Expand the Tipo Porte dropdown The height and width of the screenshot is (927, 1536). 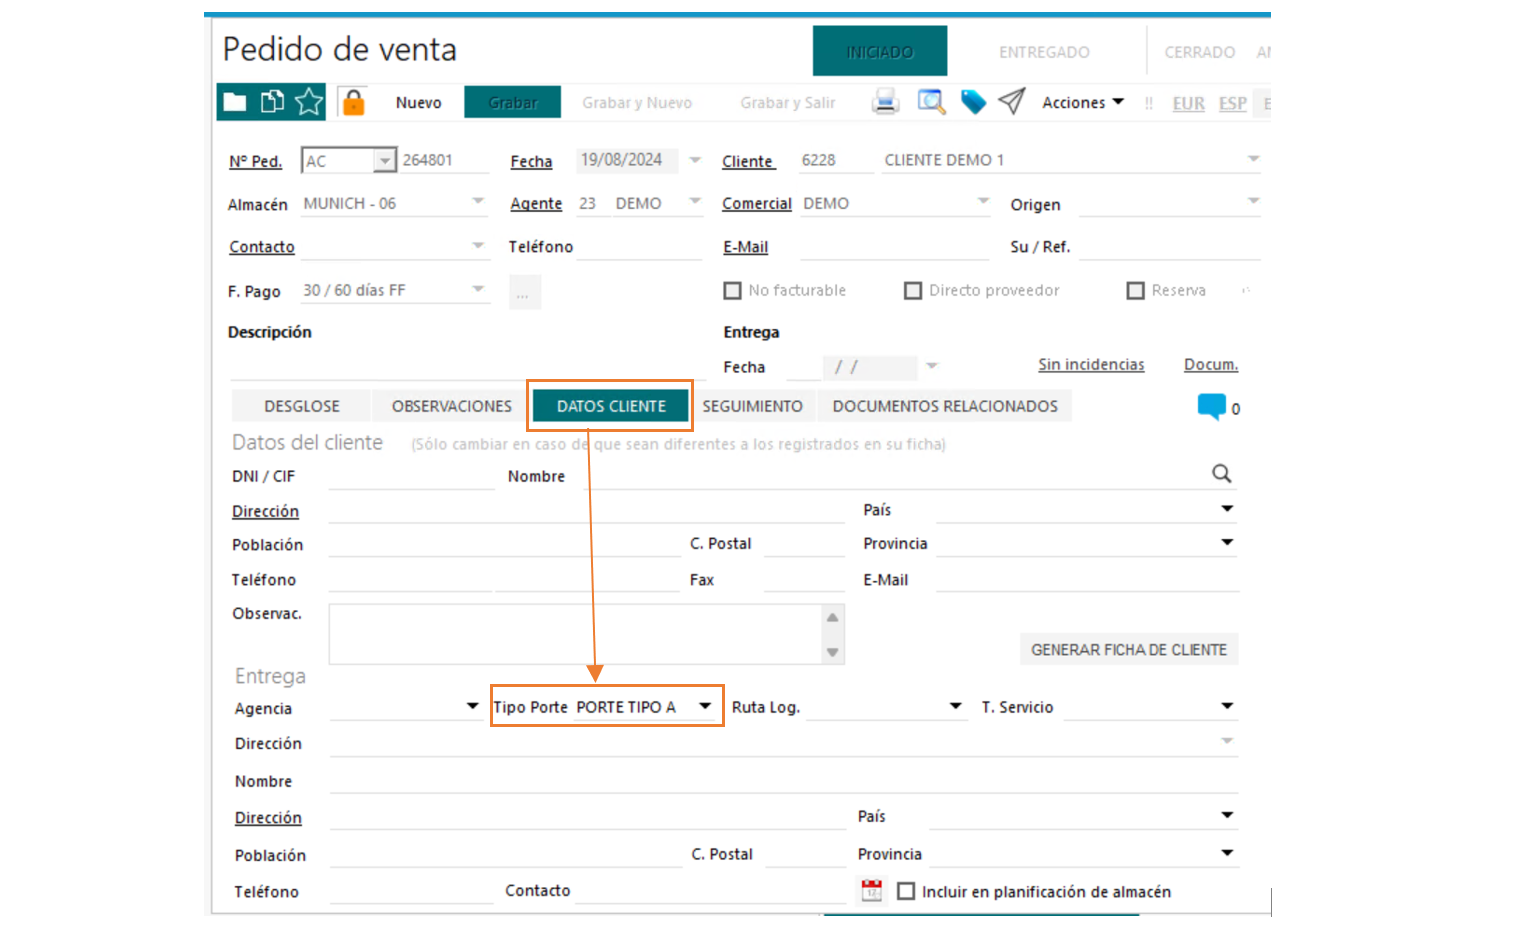(x=705, y=706)
